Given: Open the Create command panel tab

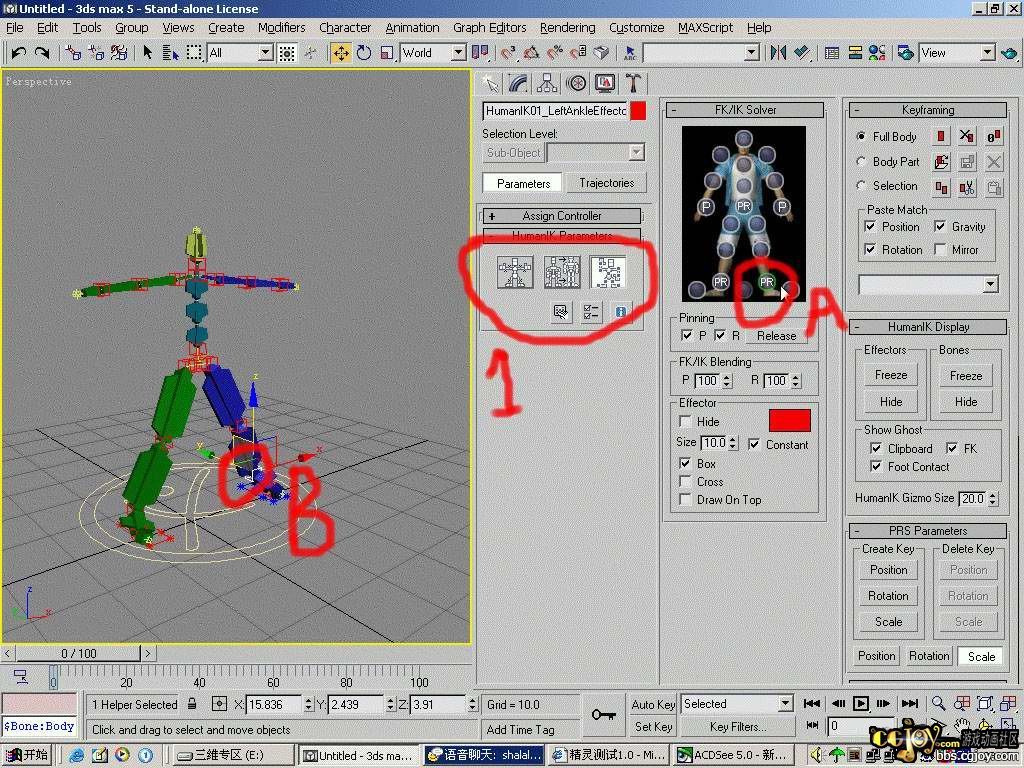Looking at the screenshot, I should point(490,83).
